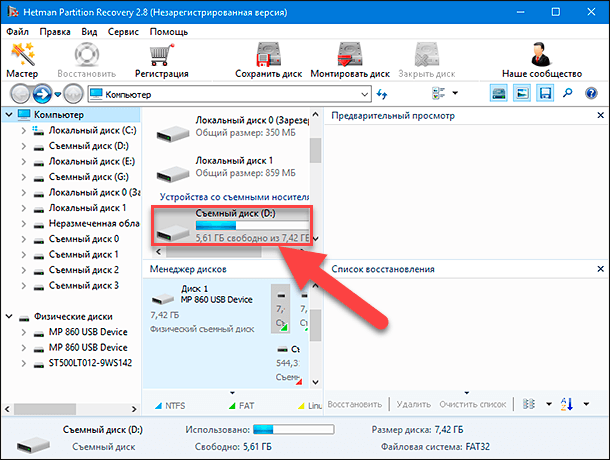Expand Съемный диск (G:) tree node
Viewport: 610px width, 460px height.
(x=24, y=177)
